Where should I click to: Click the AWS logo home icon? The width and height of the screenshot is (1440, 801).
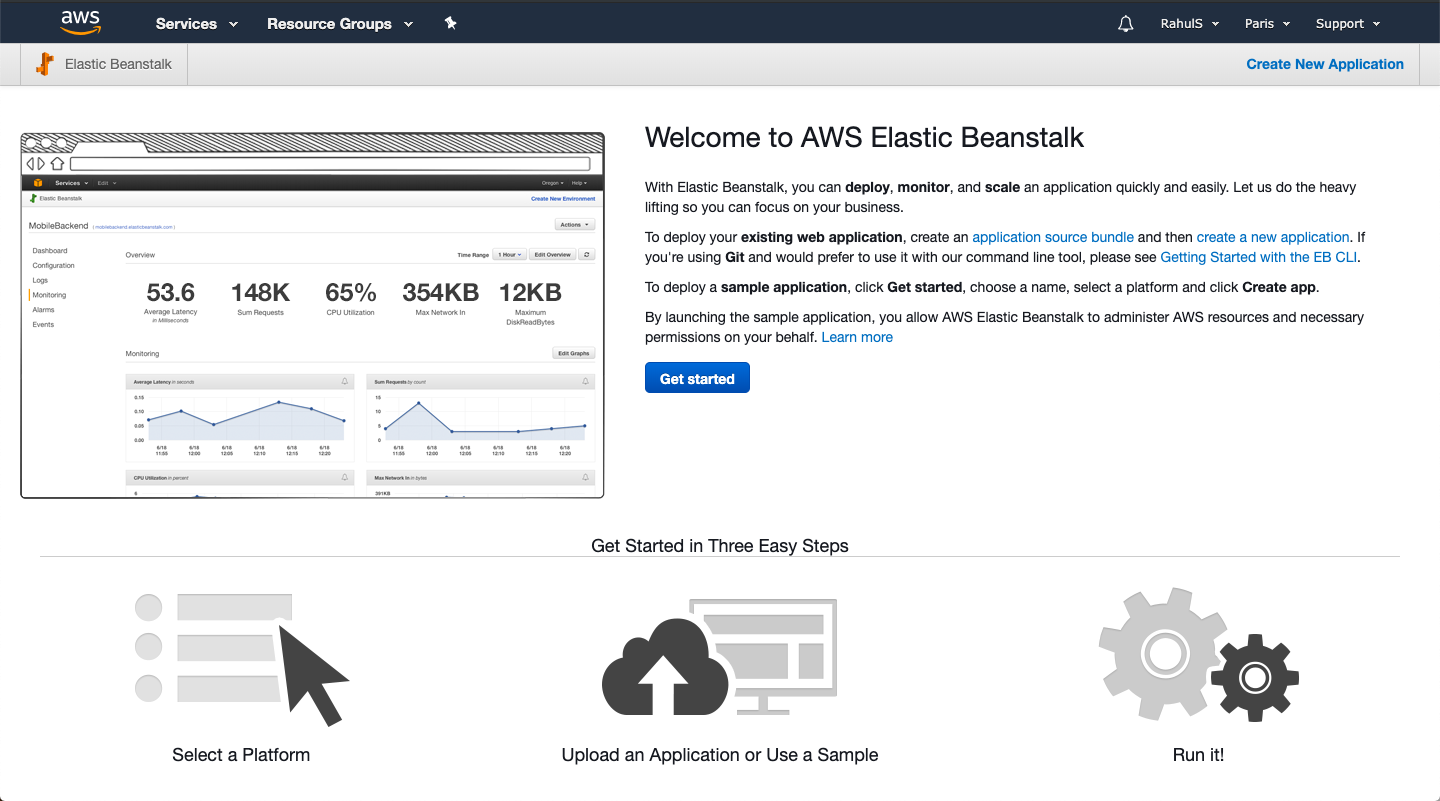click(80, 22)
